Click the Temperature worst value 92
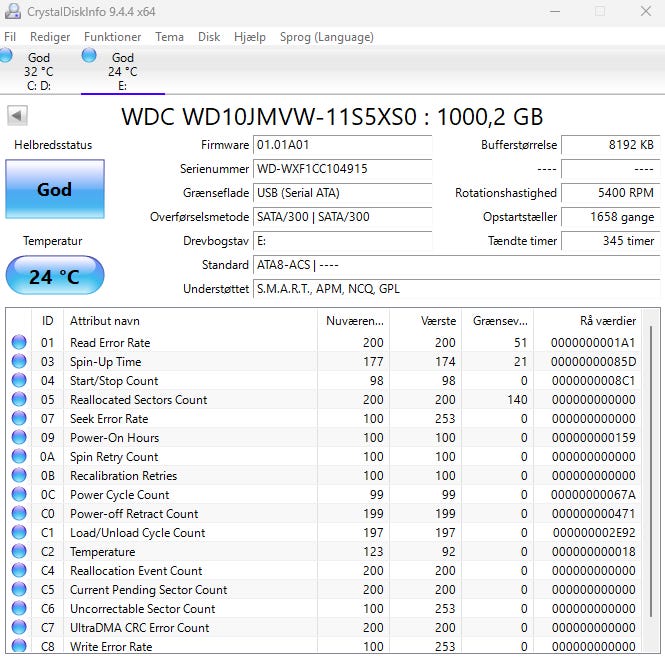The image size is (665, 659). coord(447,552)
